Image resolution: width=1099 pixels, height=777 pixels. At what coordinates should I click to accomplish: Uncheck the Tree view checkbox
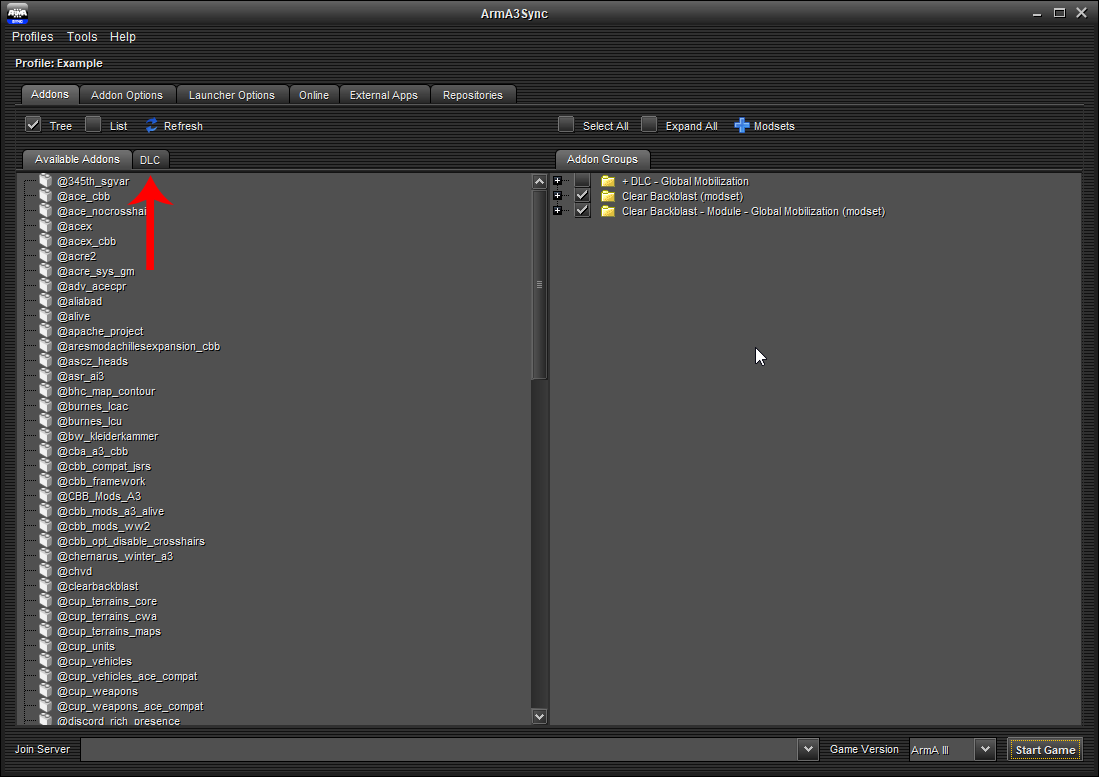point(33,125)
